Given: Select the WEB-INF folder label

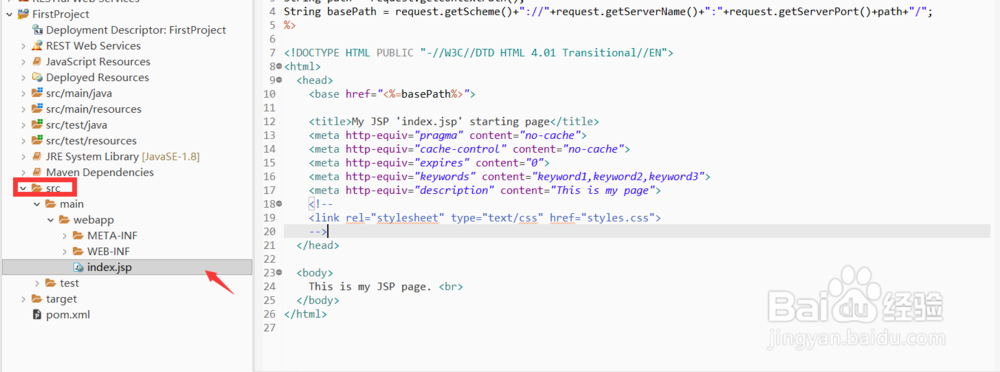Looking at the screenshot, I should click(109, 251).
